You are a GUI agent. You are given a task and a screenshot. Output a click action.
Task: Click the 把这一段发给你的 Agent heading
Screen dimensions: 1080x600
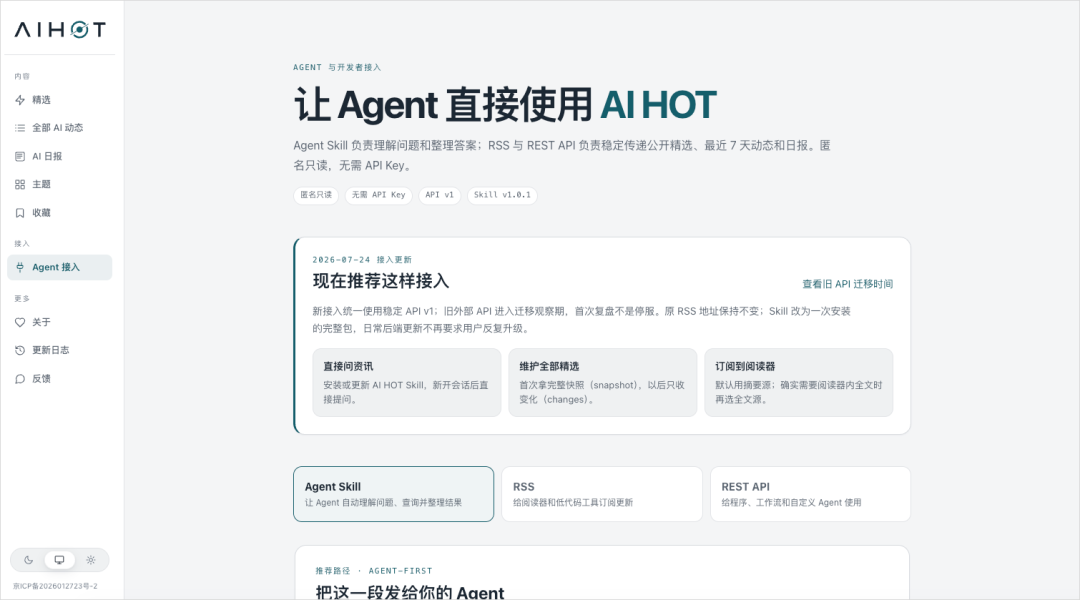point(410,592)
